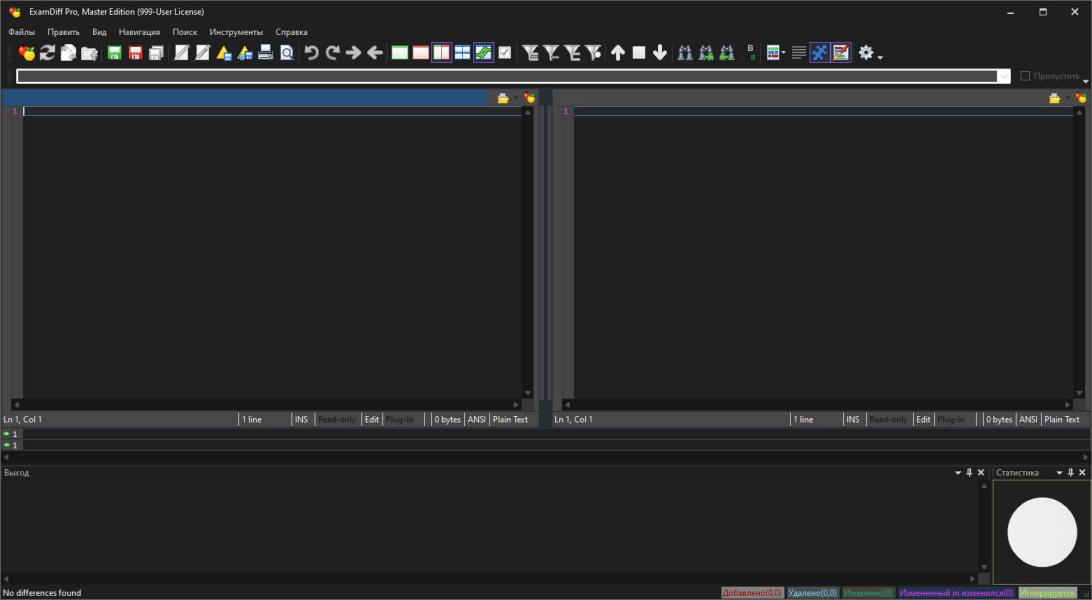Click ANSI encoding in left pane status bar
Viewport: 1092px width, 600px height.
476,419
